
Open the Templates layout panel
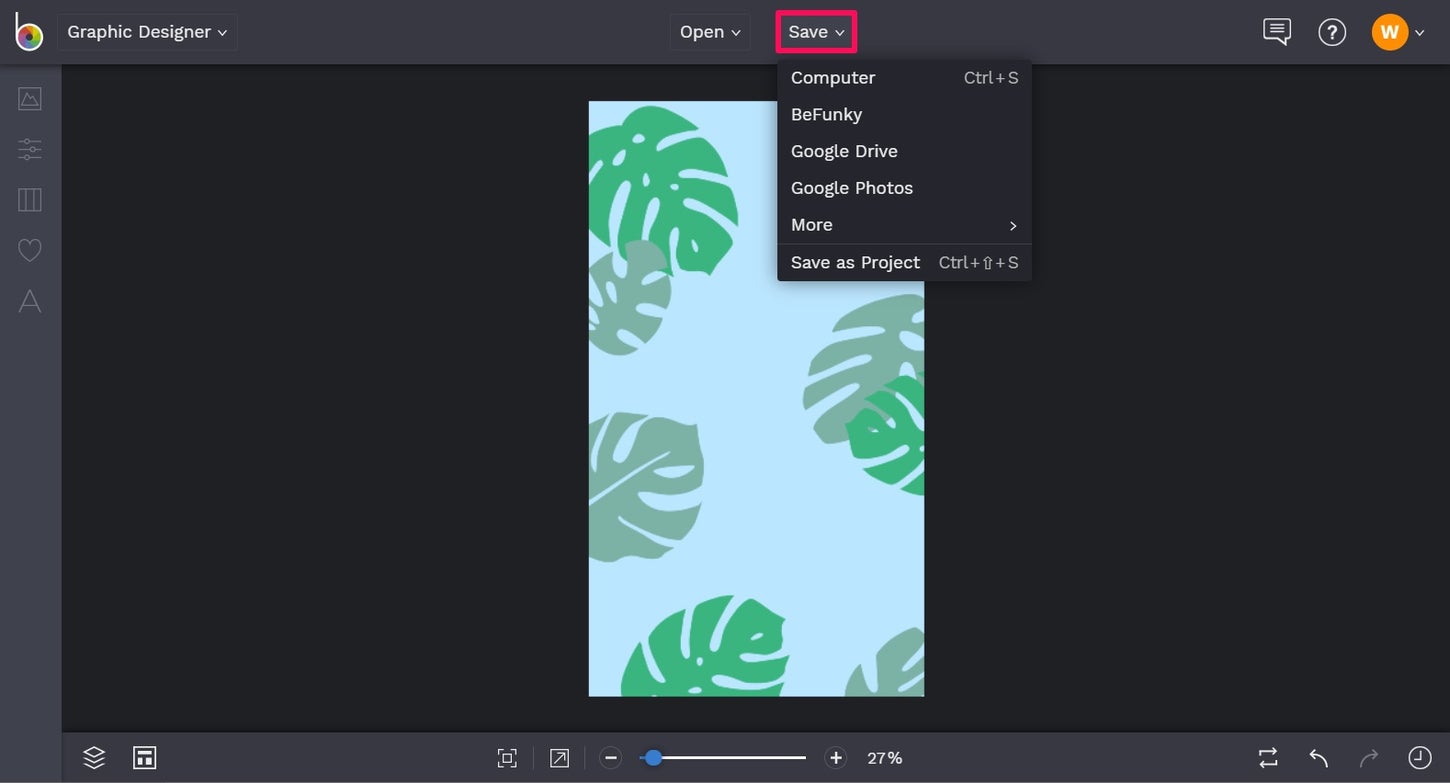pyautogui.click(x=29, y=200)
